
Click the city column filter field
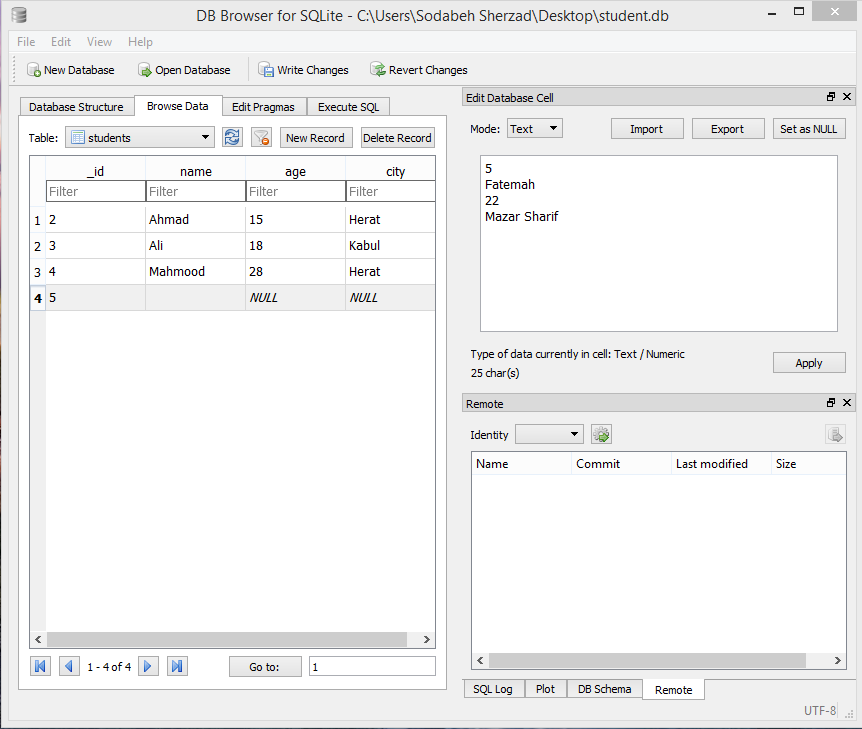[x=391, y=191]
